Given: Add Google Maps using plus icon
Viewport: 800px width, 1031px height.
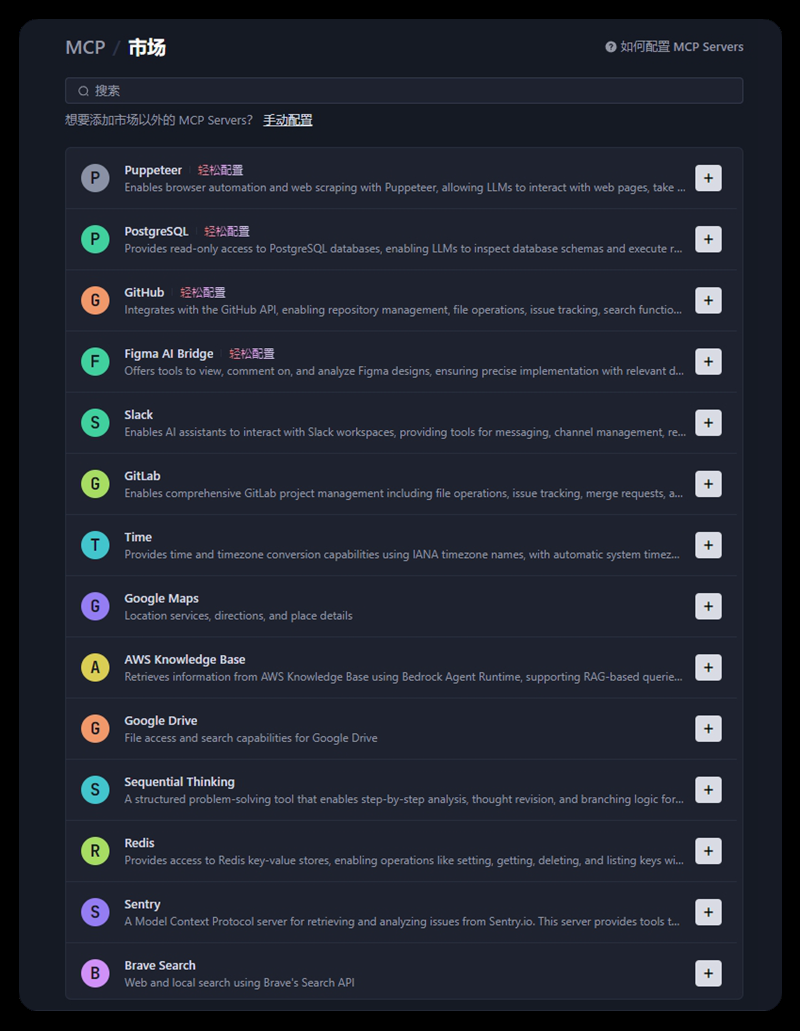Looking at the screenshot, I should click(x=708, y=606).
